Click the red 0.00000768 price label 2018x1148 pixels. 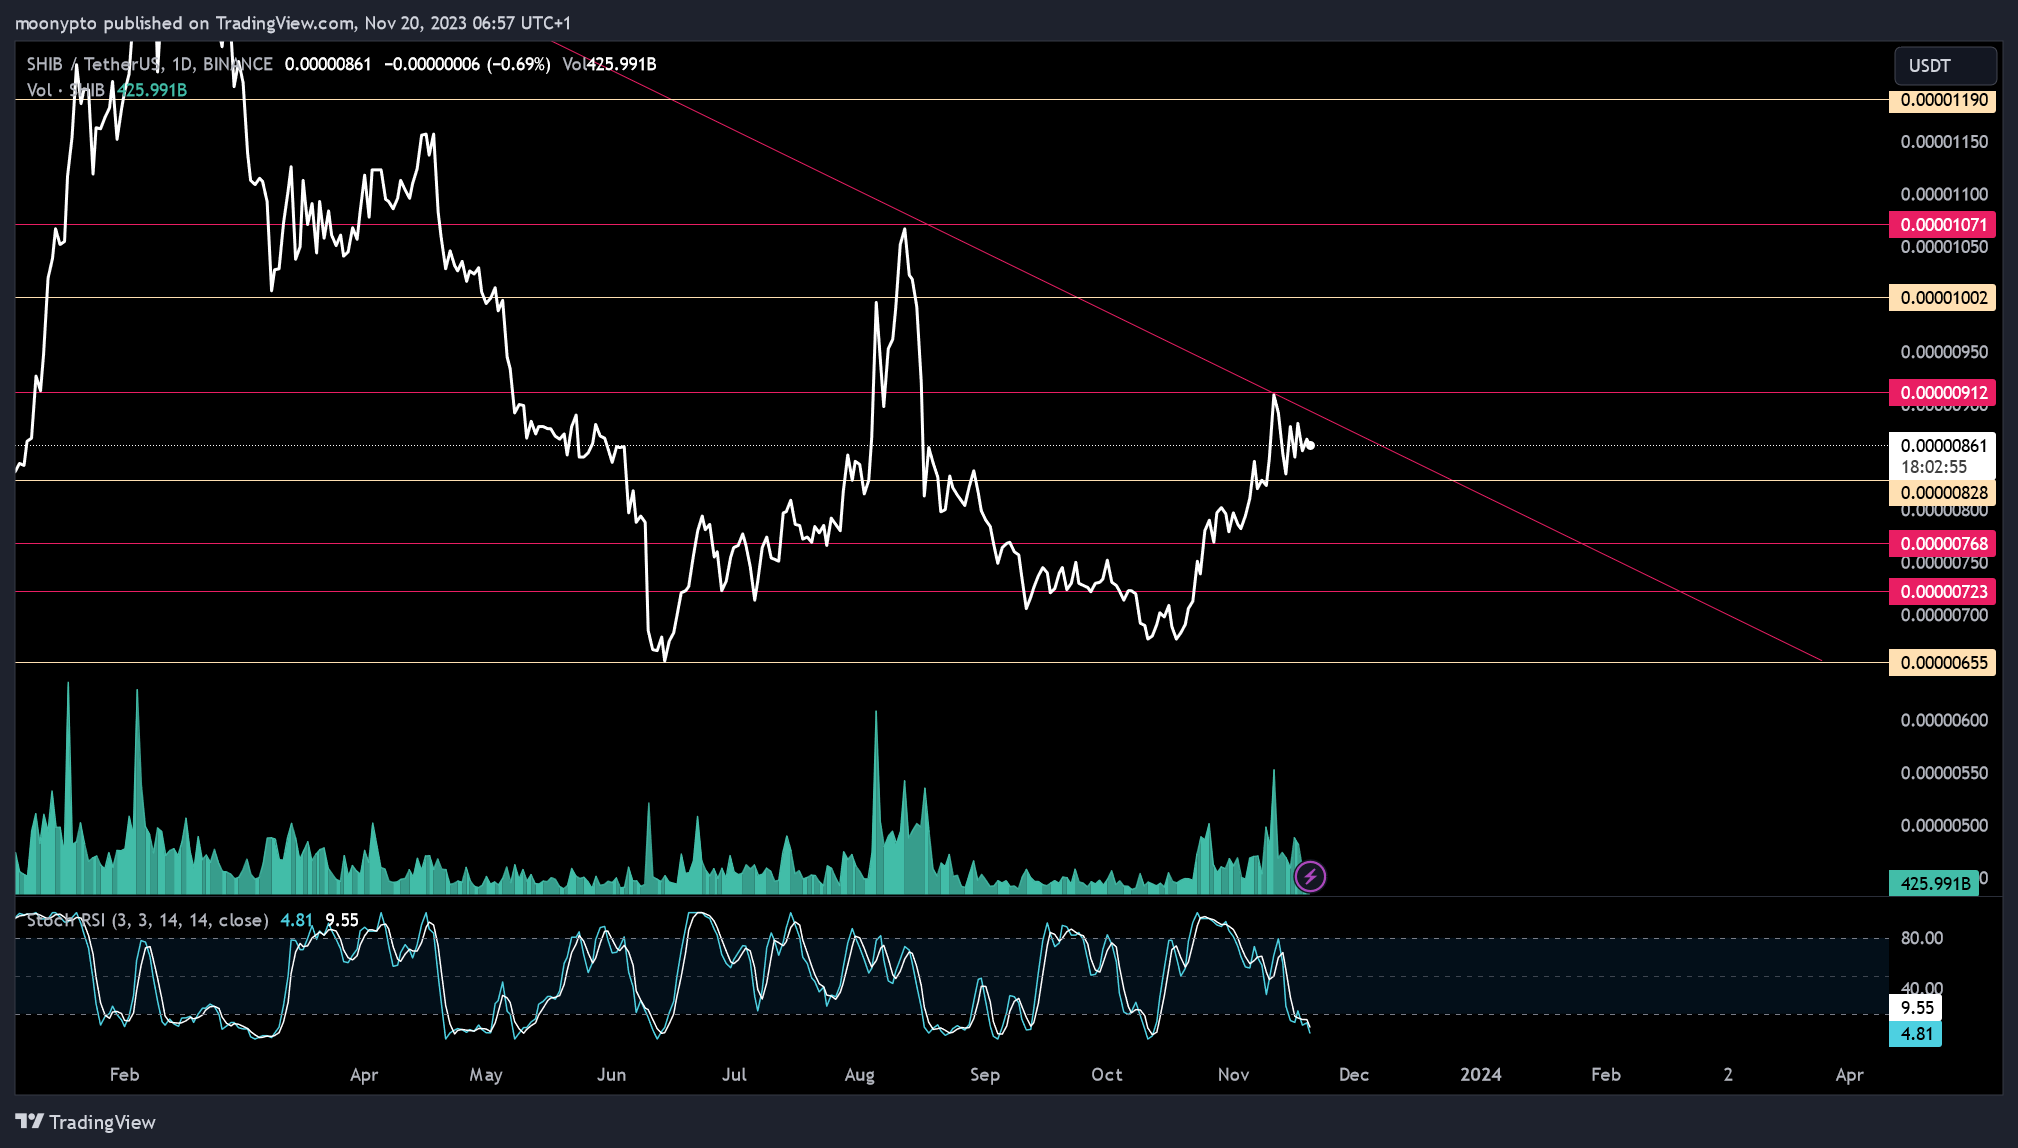click(x=1942, y=544)
